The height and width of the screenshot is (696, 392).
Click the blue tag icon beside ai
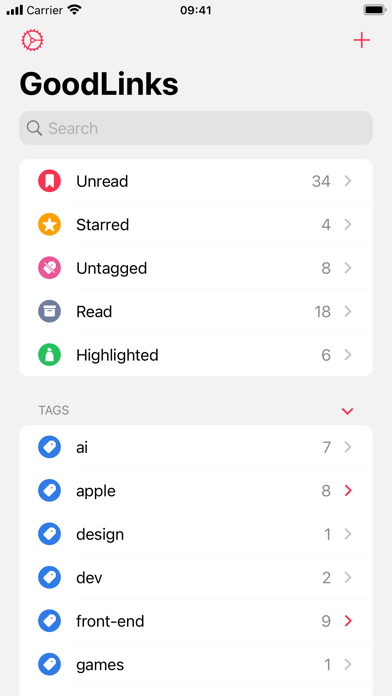click(49, 447)
